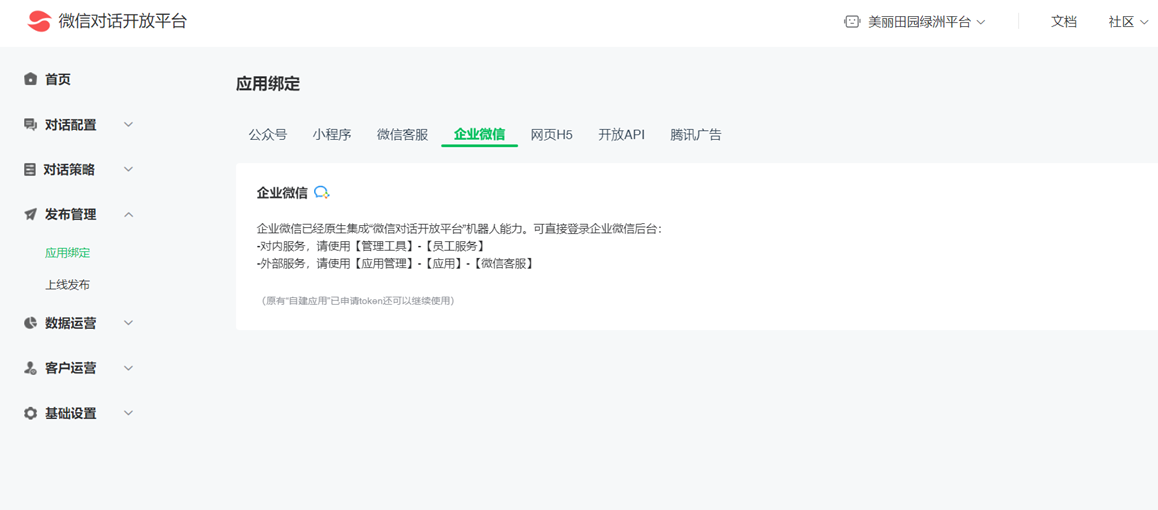Expand the 客户运营 chevron

[x=128, y=368]
